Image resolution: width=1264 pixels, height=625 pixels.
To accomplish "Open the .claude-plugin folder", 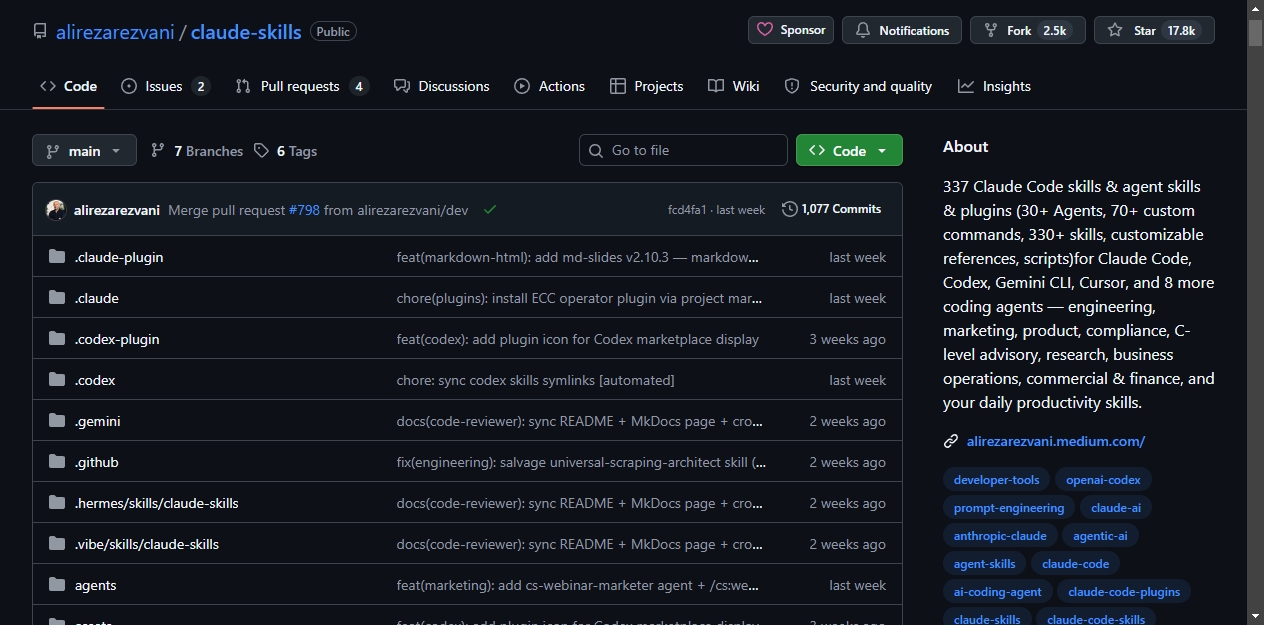I will coord(119,257).
